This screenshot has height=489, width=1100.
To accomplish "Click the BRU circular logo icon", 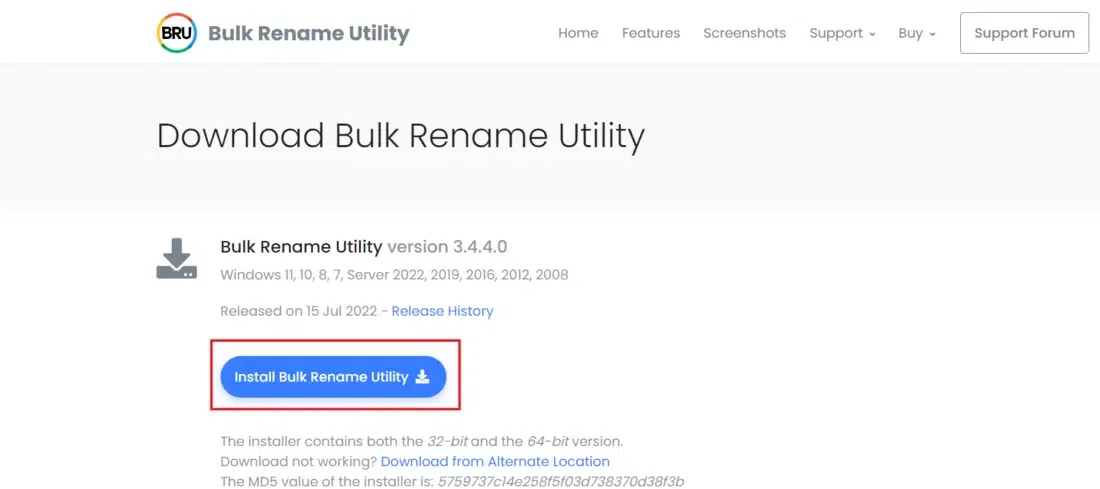I will [177, 33].
